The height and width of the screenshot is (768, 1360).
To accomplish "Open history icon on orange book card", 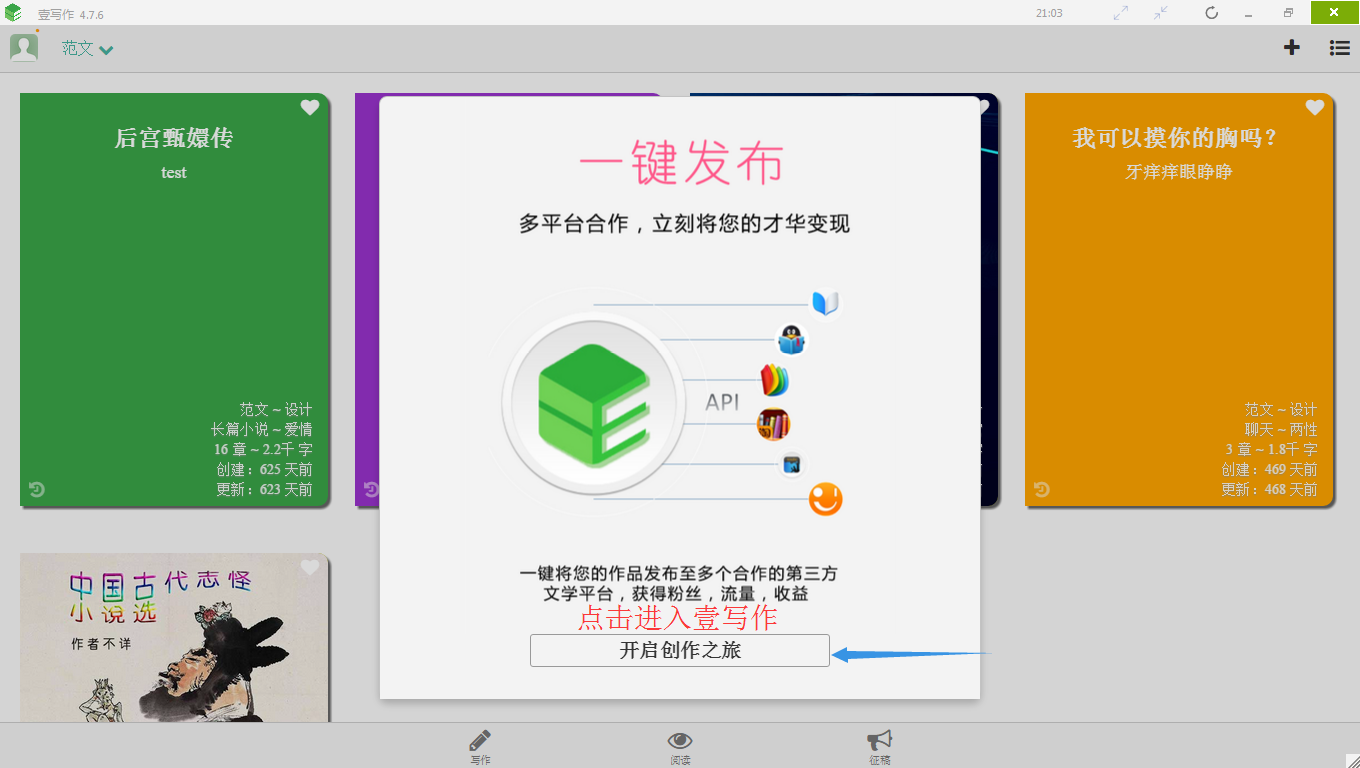I will coord(1042,489).
